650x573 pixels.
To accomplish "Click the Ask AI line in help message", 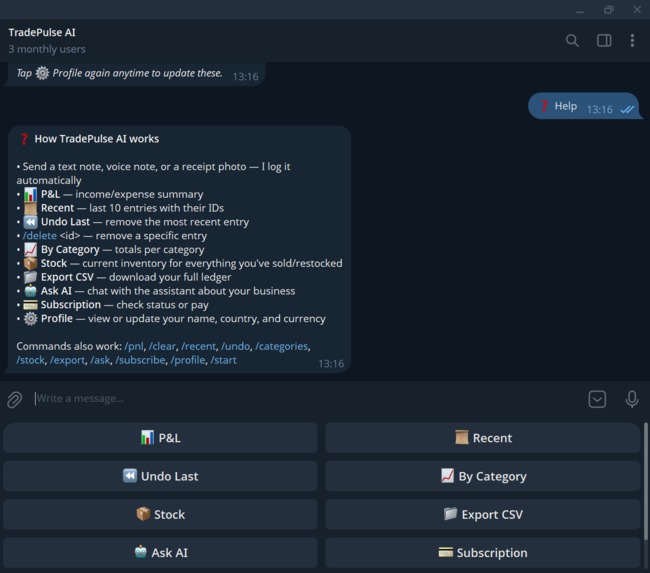I will click(156, 291).
